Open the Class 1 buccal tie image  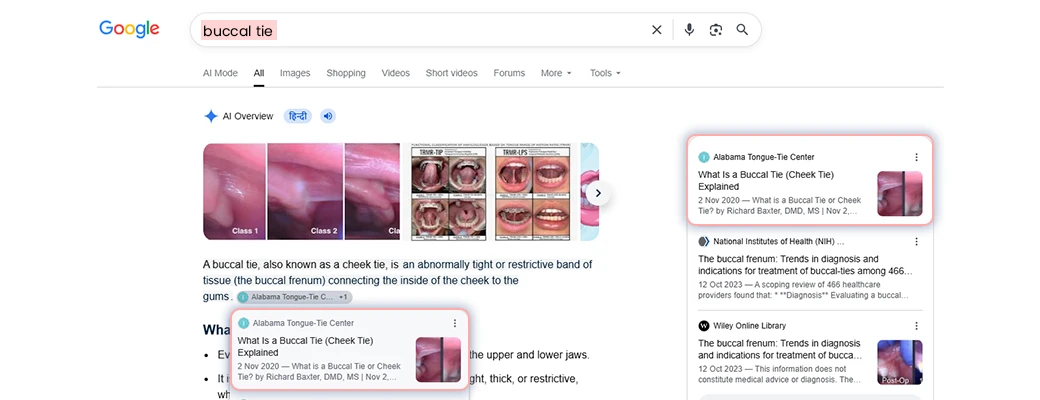235,192
